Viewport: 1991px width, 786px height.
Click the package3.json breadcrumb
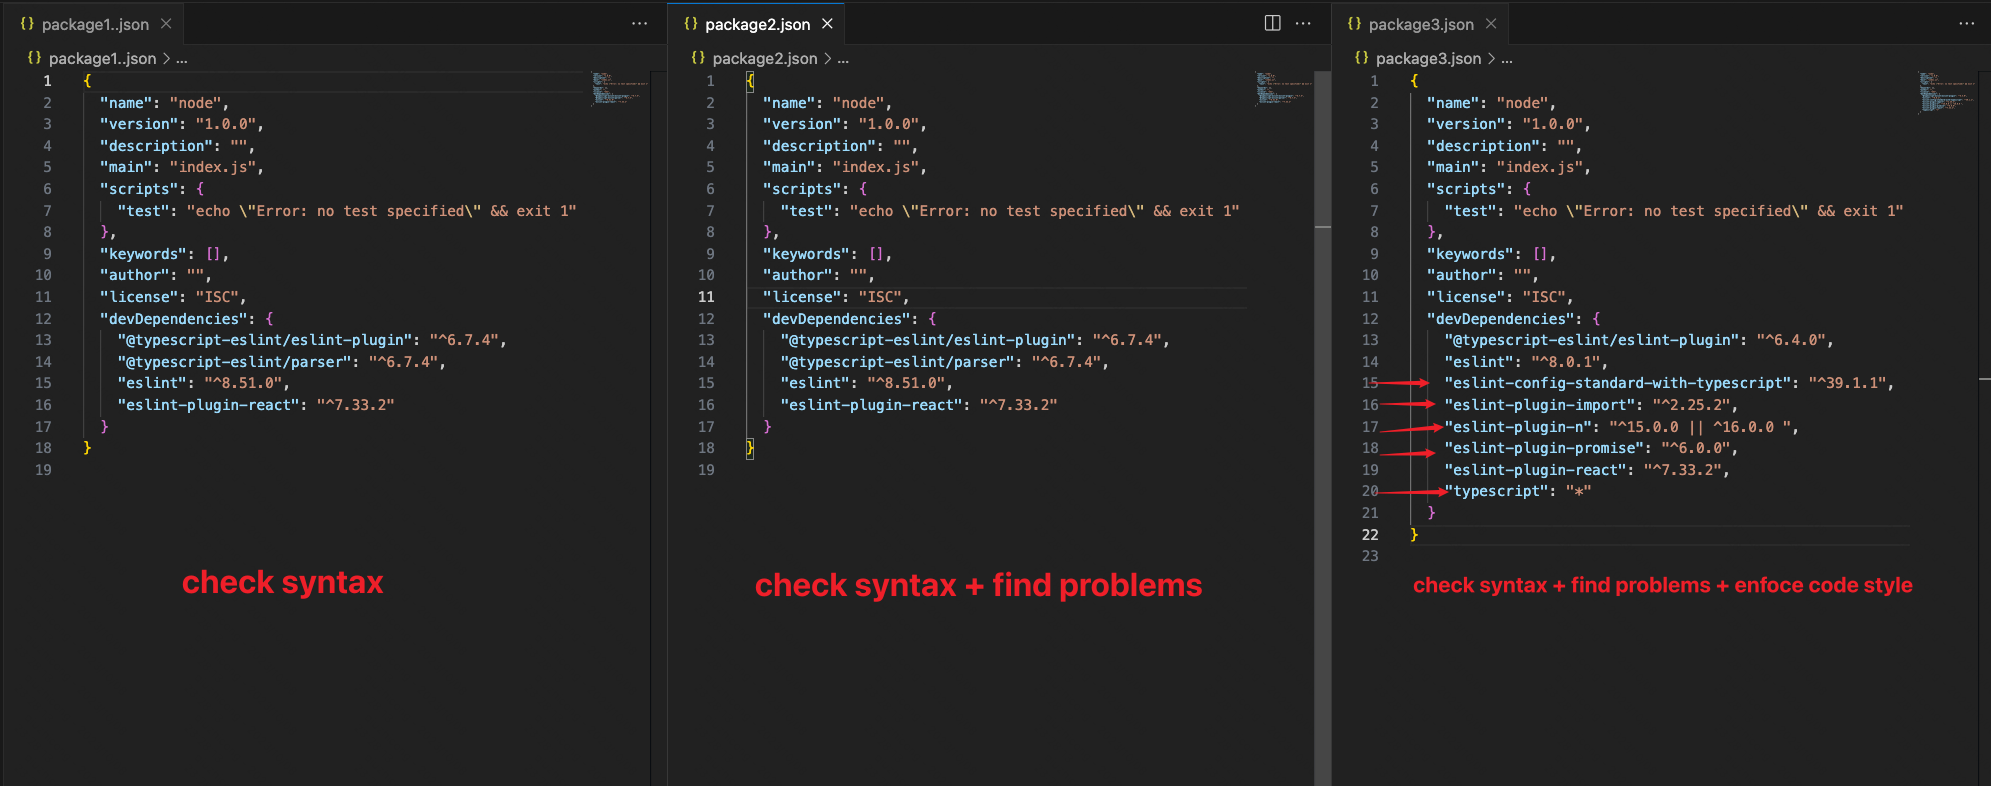click(x=1428, y=59)
